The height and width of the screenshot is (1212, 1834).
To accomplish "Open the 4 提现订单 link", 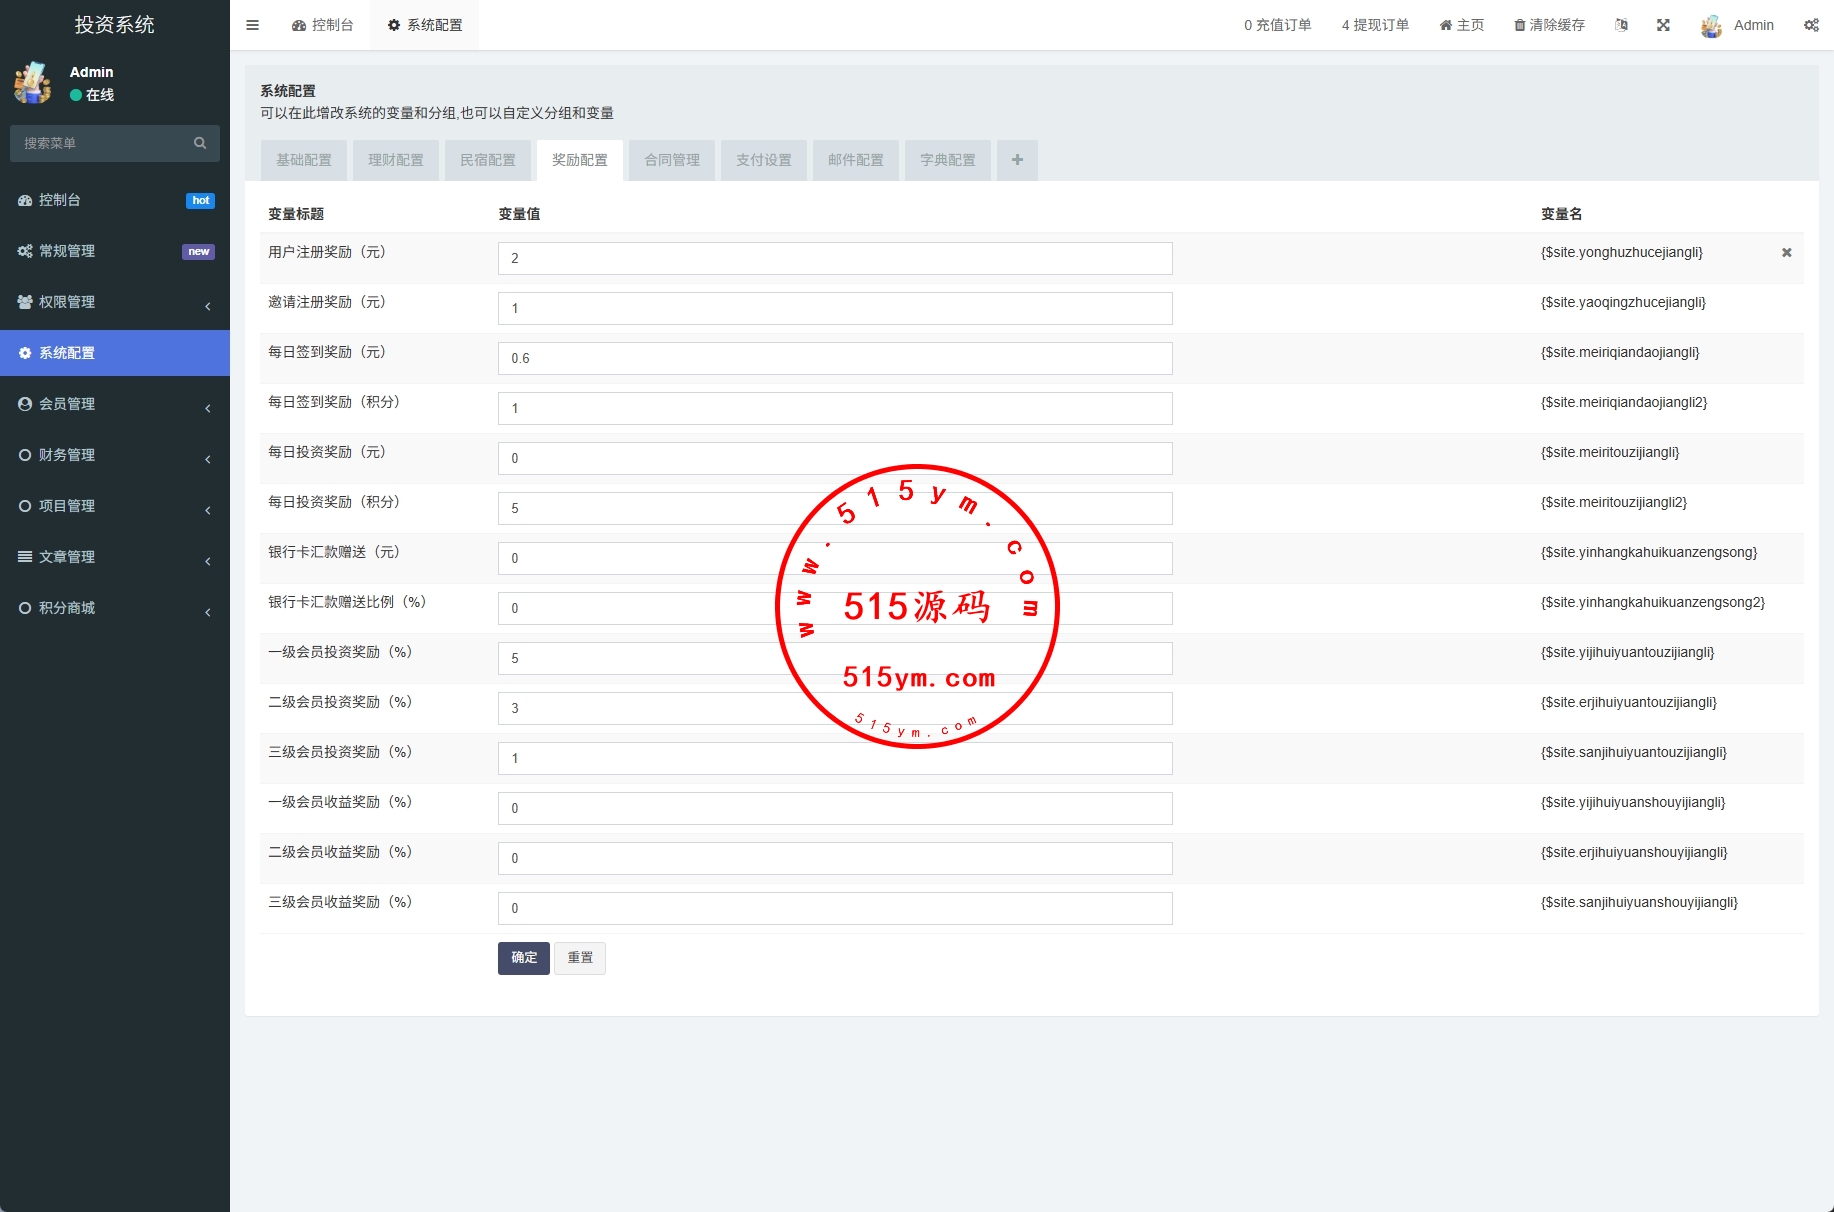I will click(1375, 25).
